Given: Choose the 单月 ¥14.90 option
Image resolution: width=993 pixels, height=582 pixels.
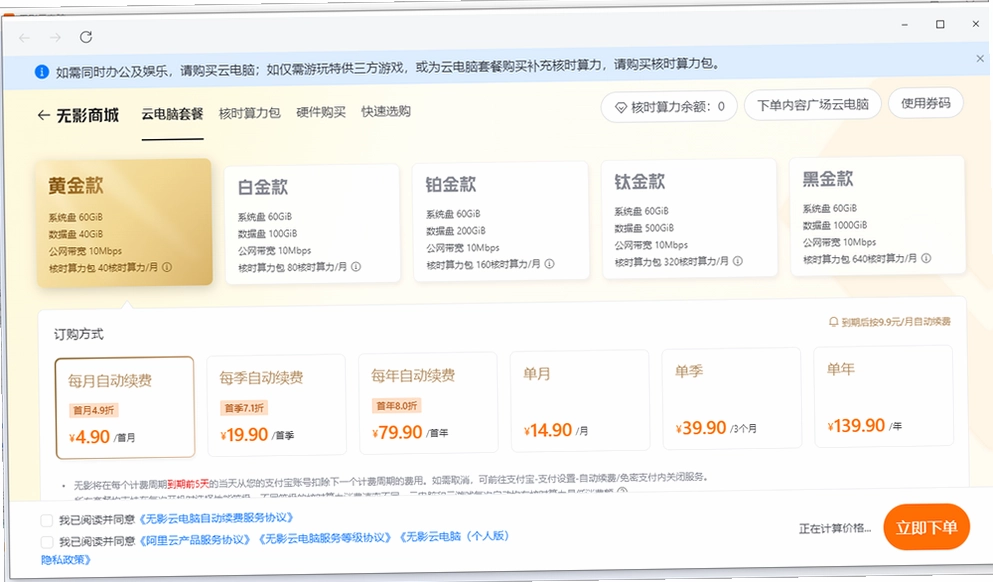Looking at the screenshot, I should tap(580, 400).
